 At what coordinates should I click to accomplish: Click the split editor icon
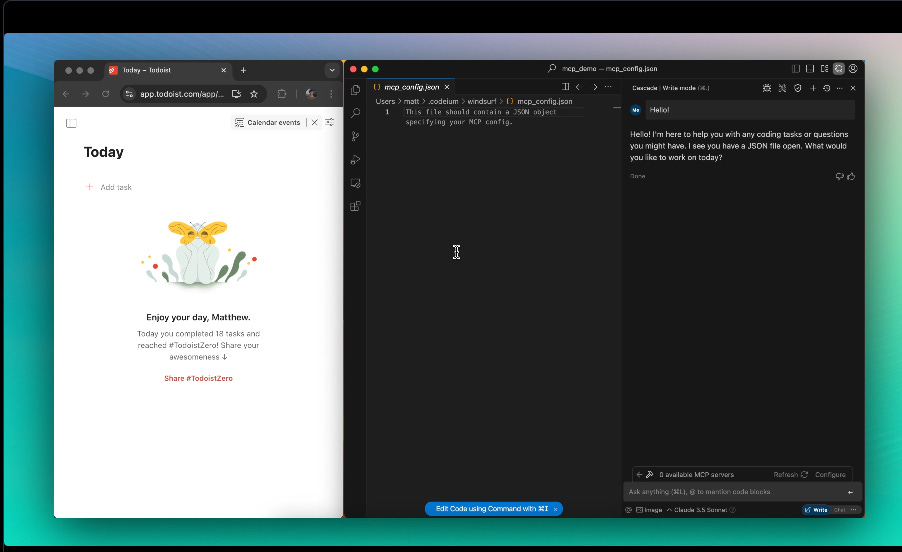click(565, 87)
